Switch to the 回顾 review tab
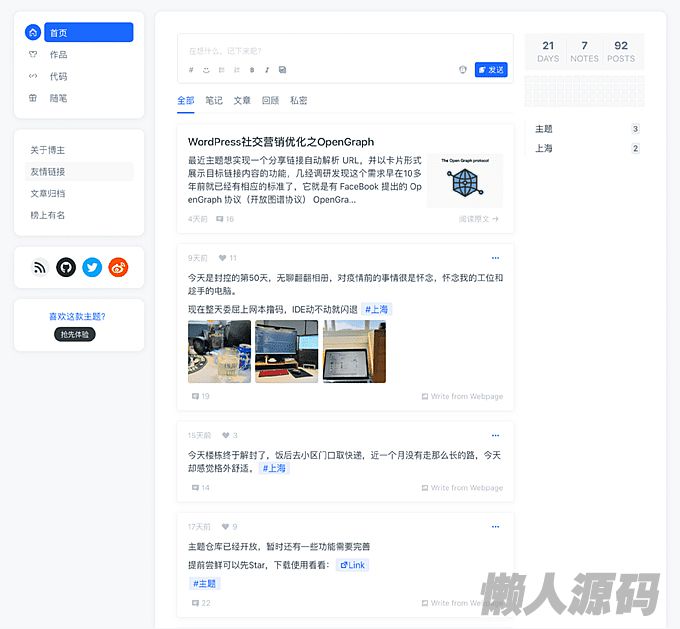Image resolution: width=680 pixels, height=629 pixels. click(270, 101)
